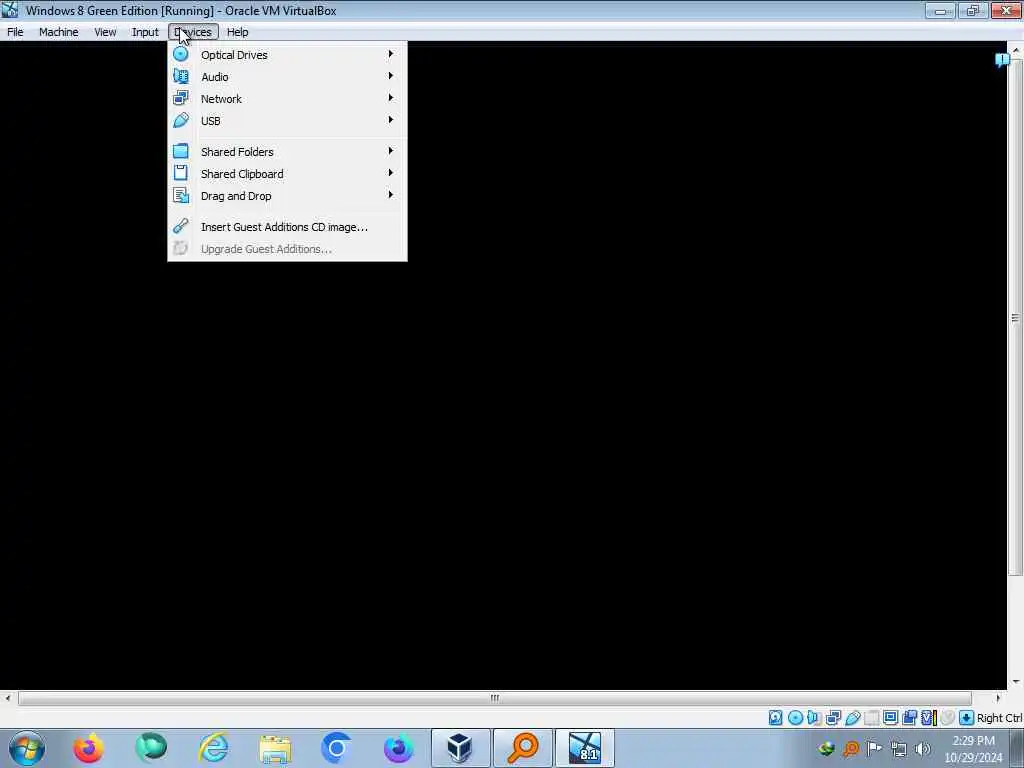Open the Optical Drives submenu

(x=287, y=55)
